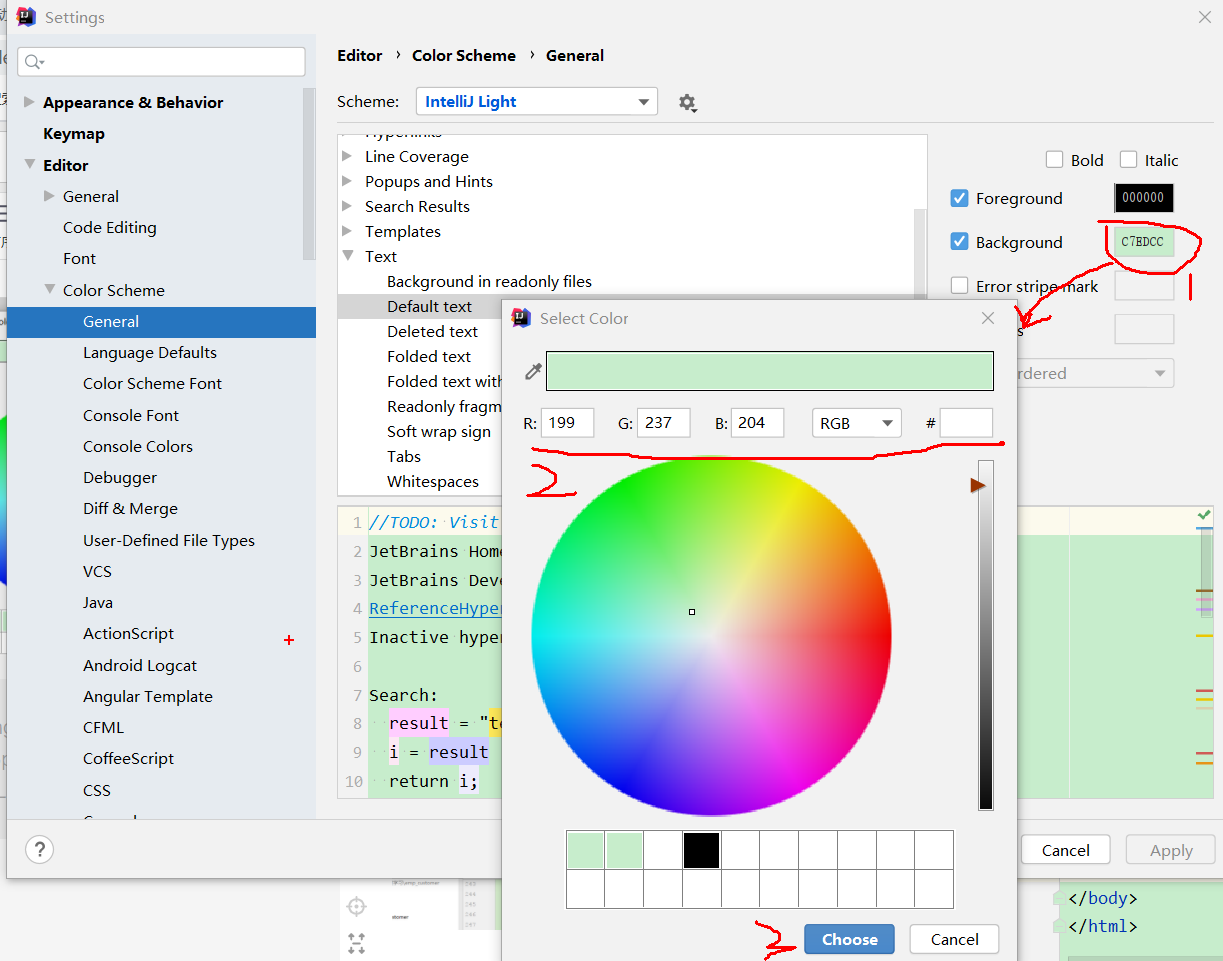The image size is (1223, 961).
Task: Select Console Colors page
Action: [x=138, y=446]
